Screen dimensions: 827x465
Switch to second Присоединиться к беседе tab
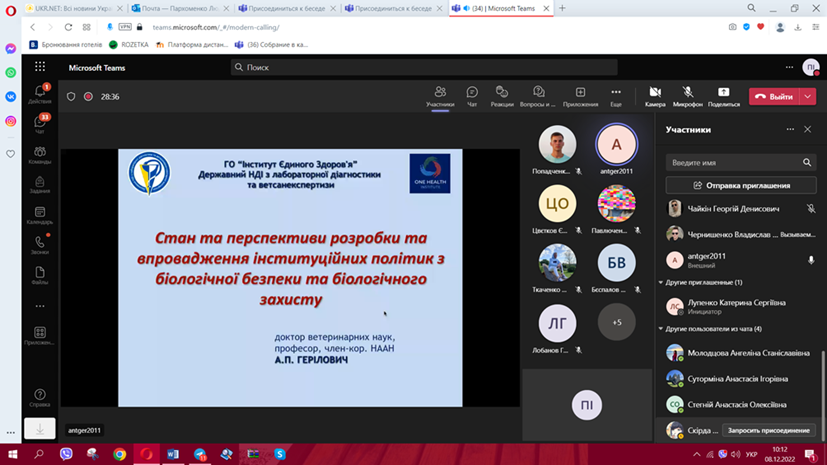[x=393, y=8]
